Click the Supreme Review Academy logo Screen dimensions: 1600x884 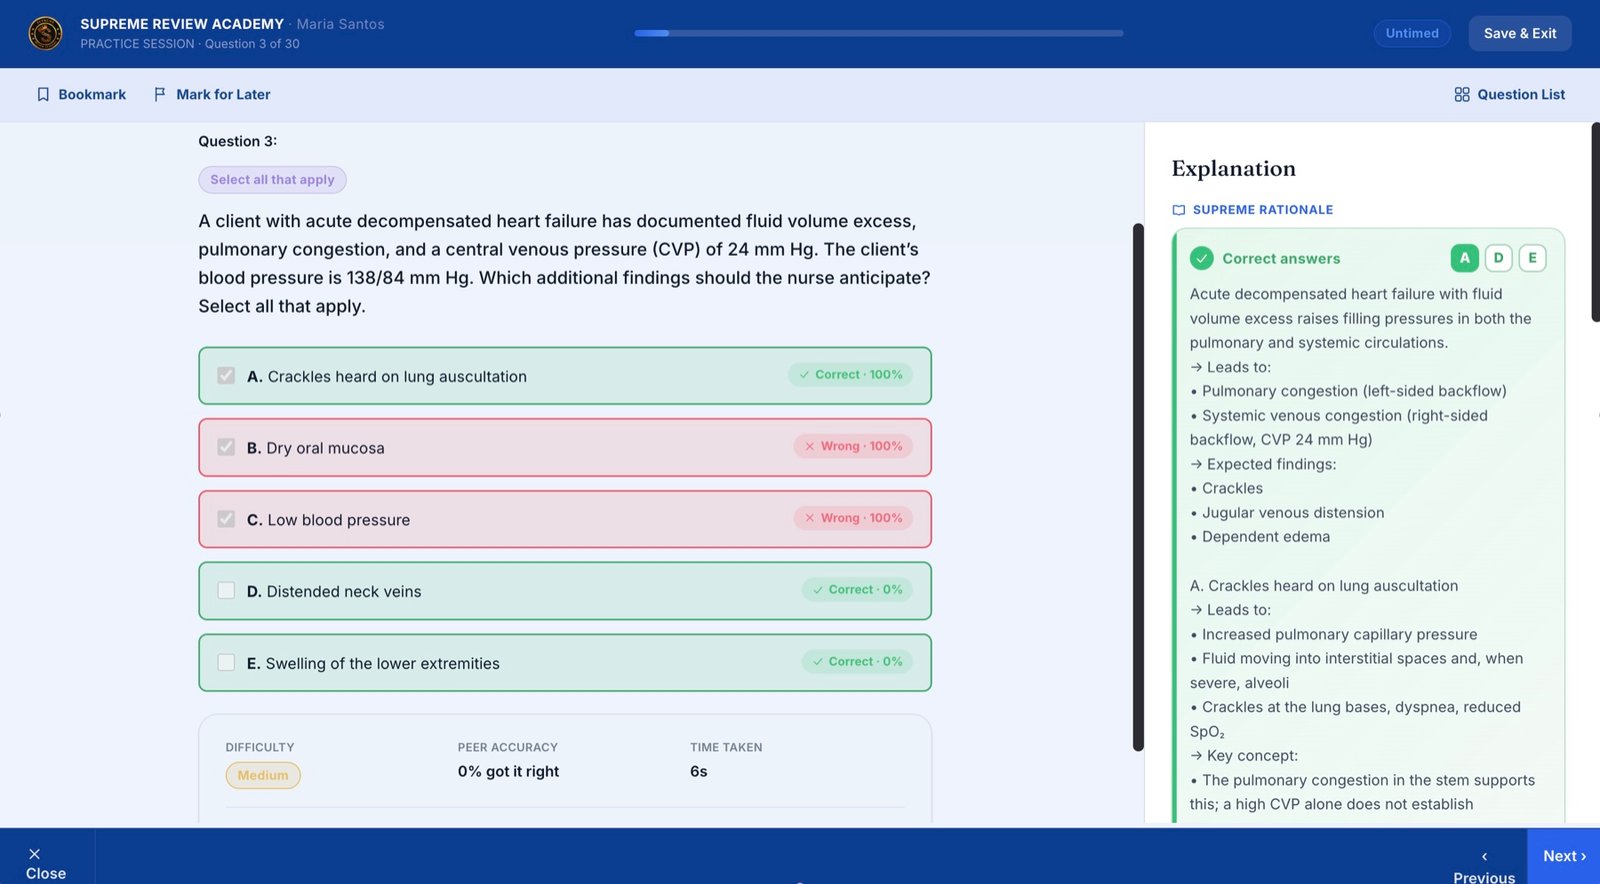[x=46, y=33]
